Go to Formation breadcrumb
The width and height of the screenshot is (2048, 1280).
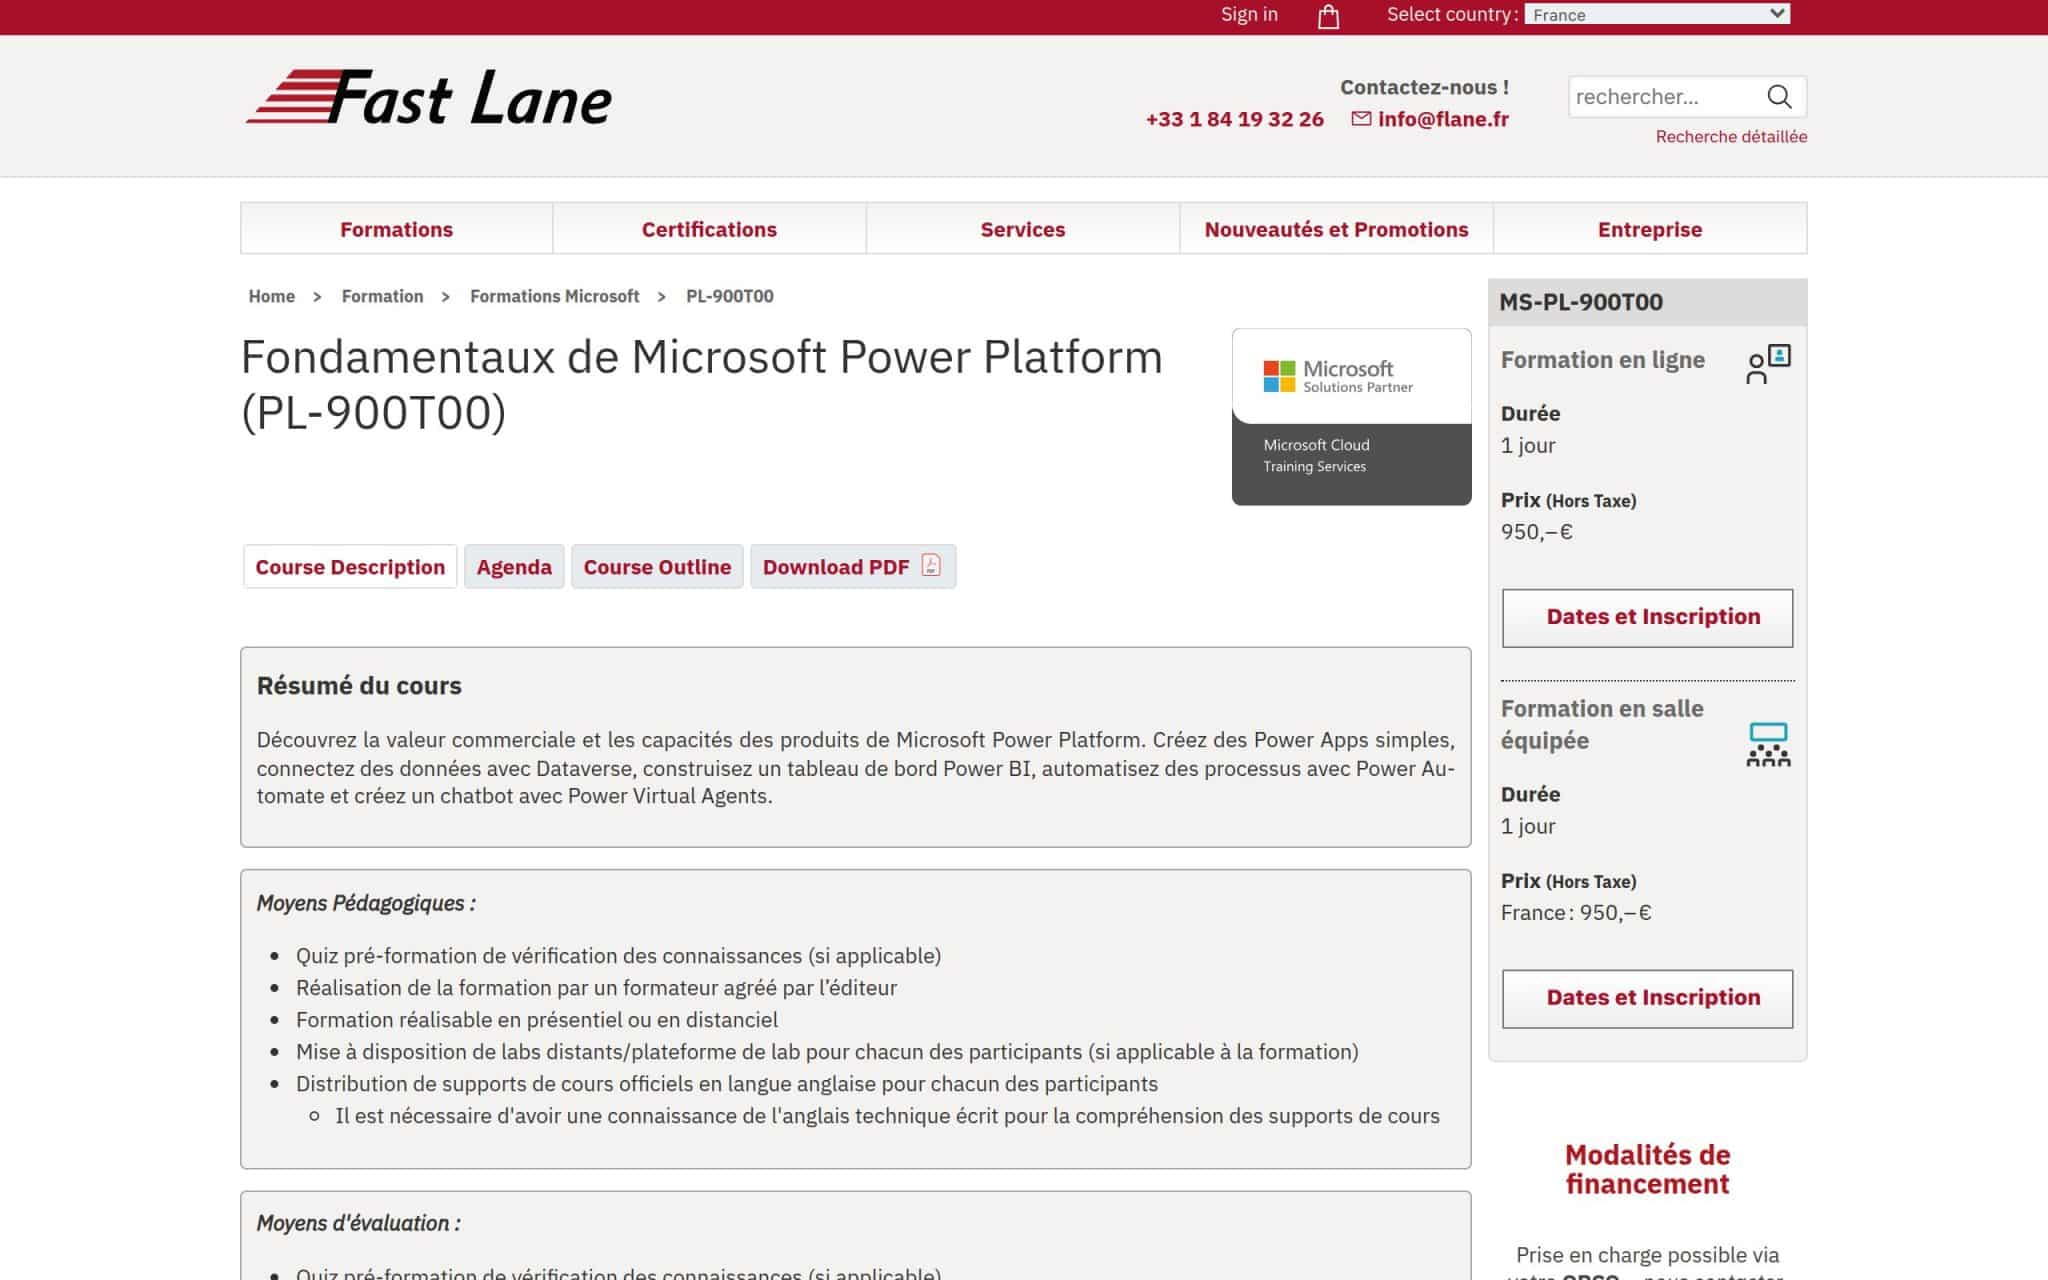[x=382, y=296]
